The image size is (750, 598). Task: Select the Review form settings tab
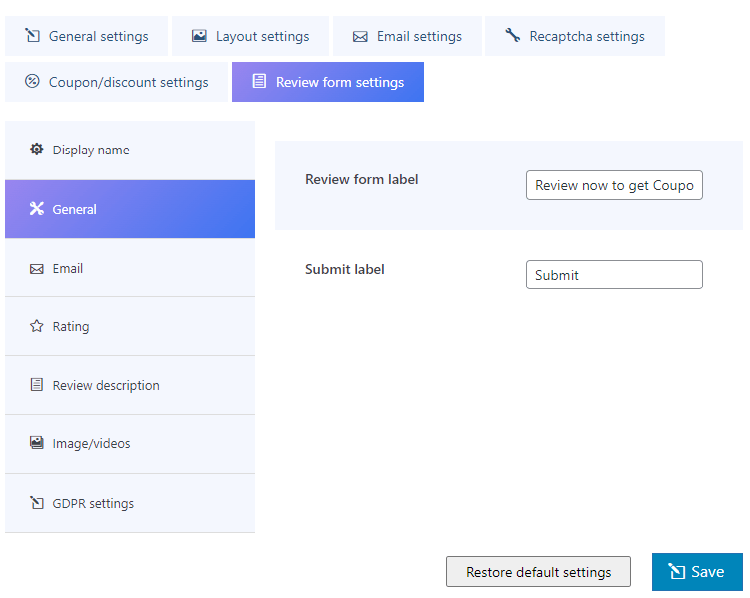tap(328, 82)
